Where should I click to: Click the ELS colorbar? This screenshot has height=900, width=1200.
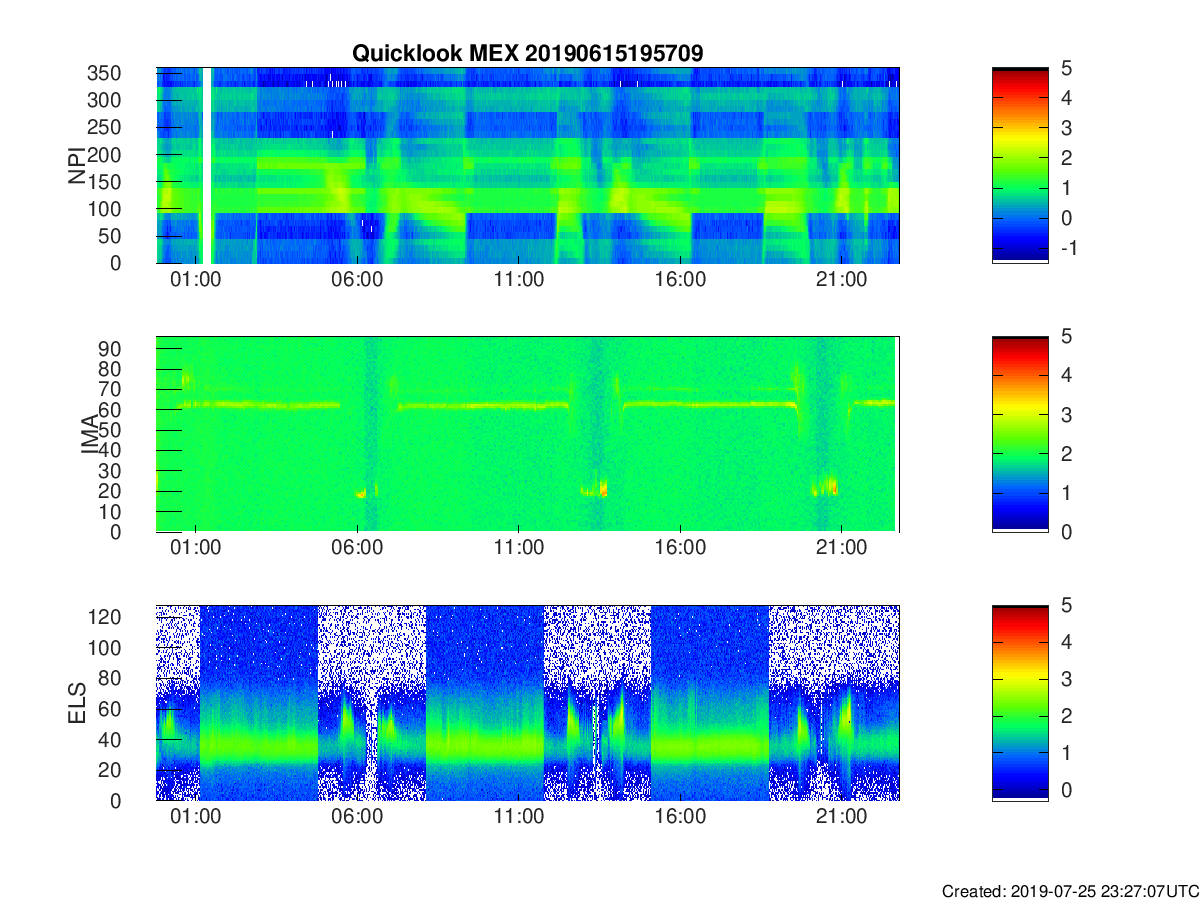point(1020,703)
